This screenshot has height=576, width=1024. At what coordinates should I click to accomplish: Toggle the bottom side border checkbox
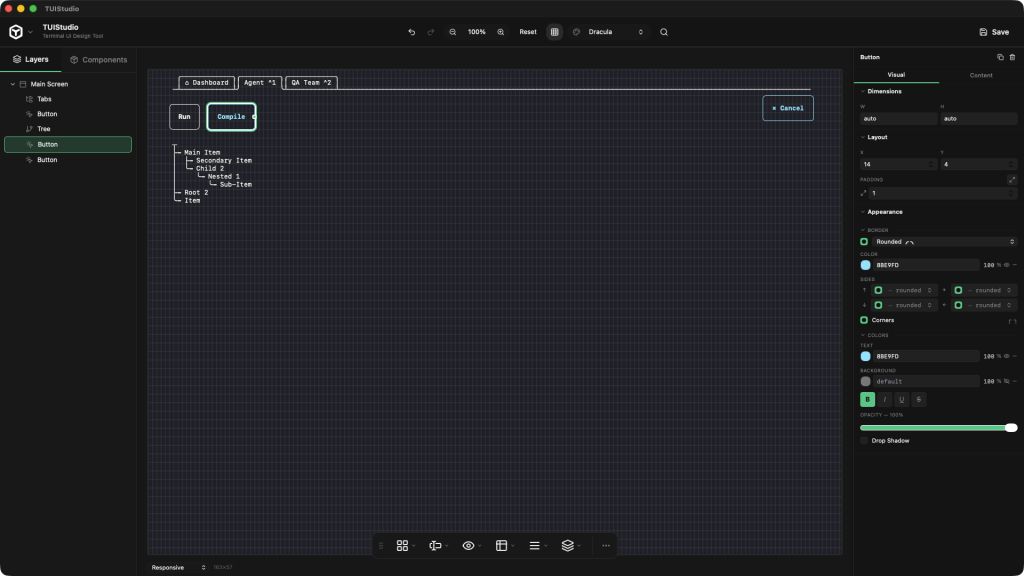click(878, 305)
